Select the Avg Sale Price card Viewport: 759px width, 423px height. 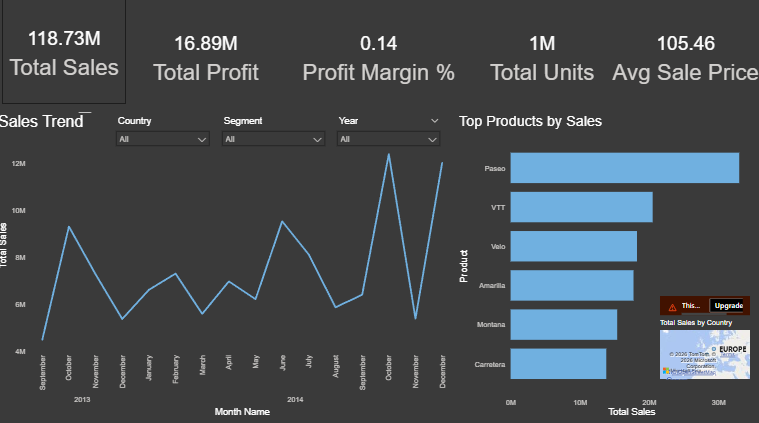685,57
